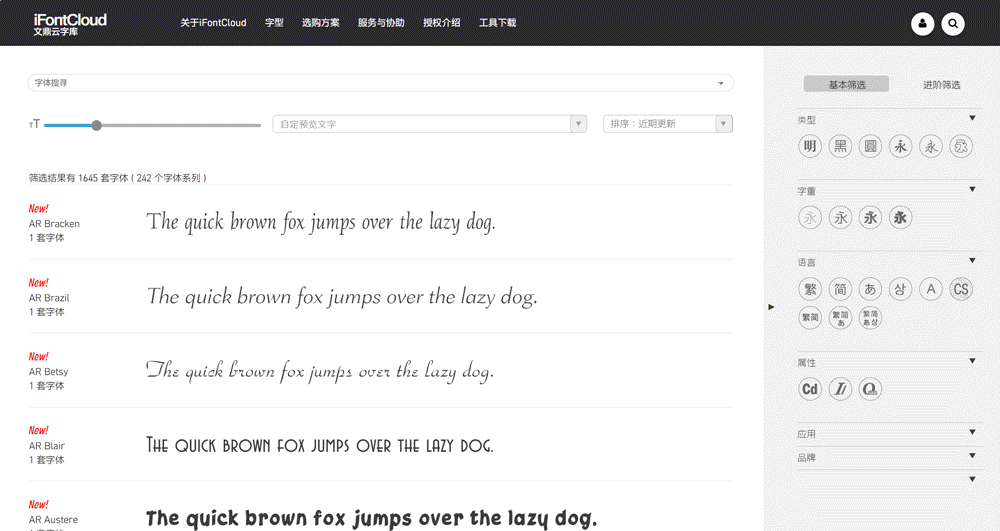
Task: Click into the 自定预览文字 text field
Action: pyautogui.click(x=422, y=124)
